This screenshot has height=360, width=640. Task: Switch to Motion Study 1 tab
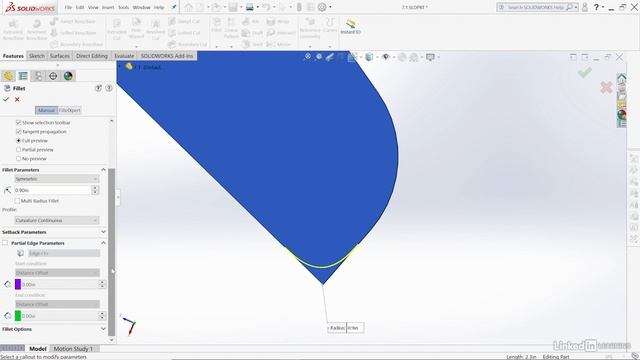(73, 349)
